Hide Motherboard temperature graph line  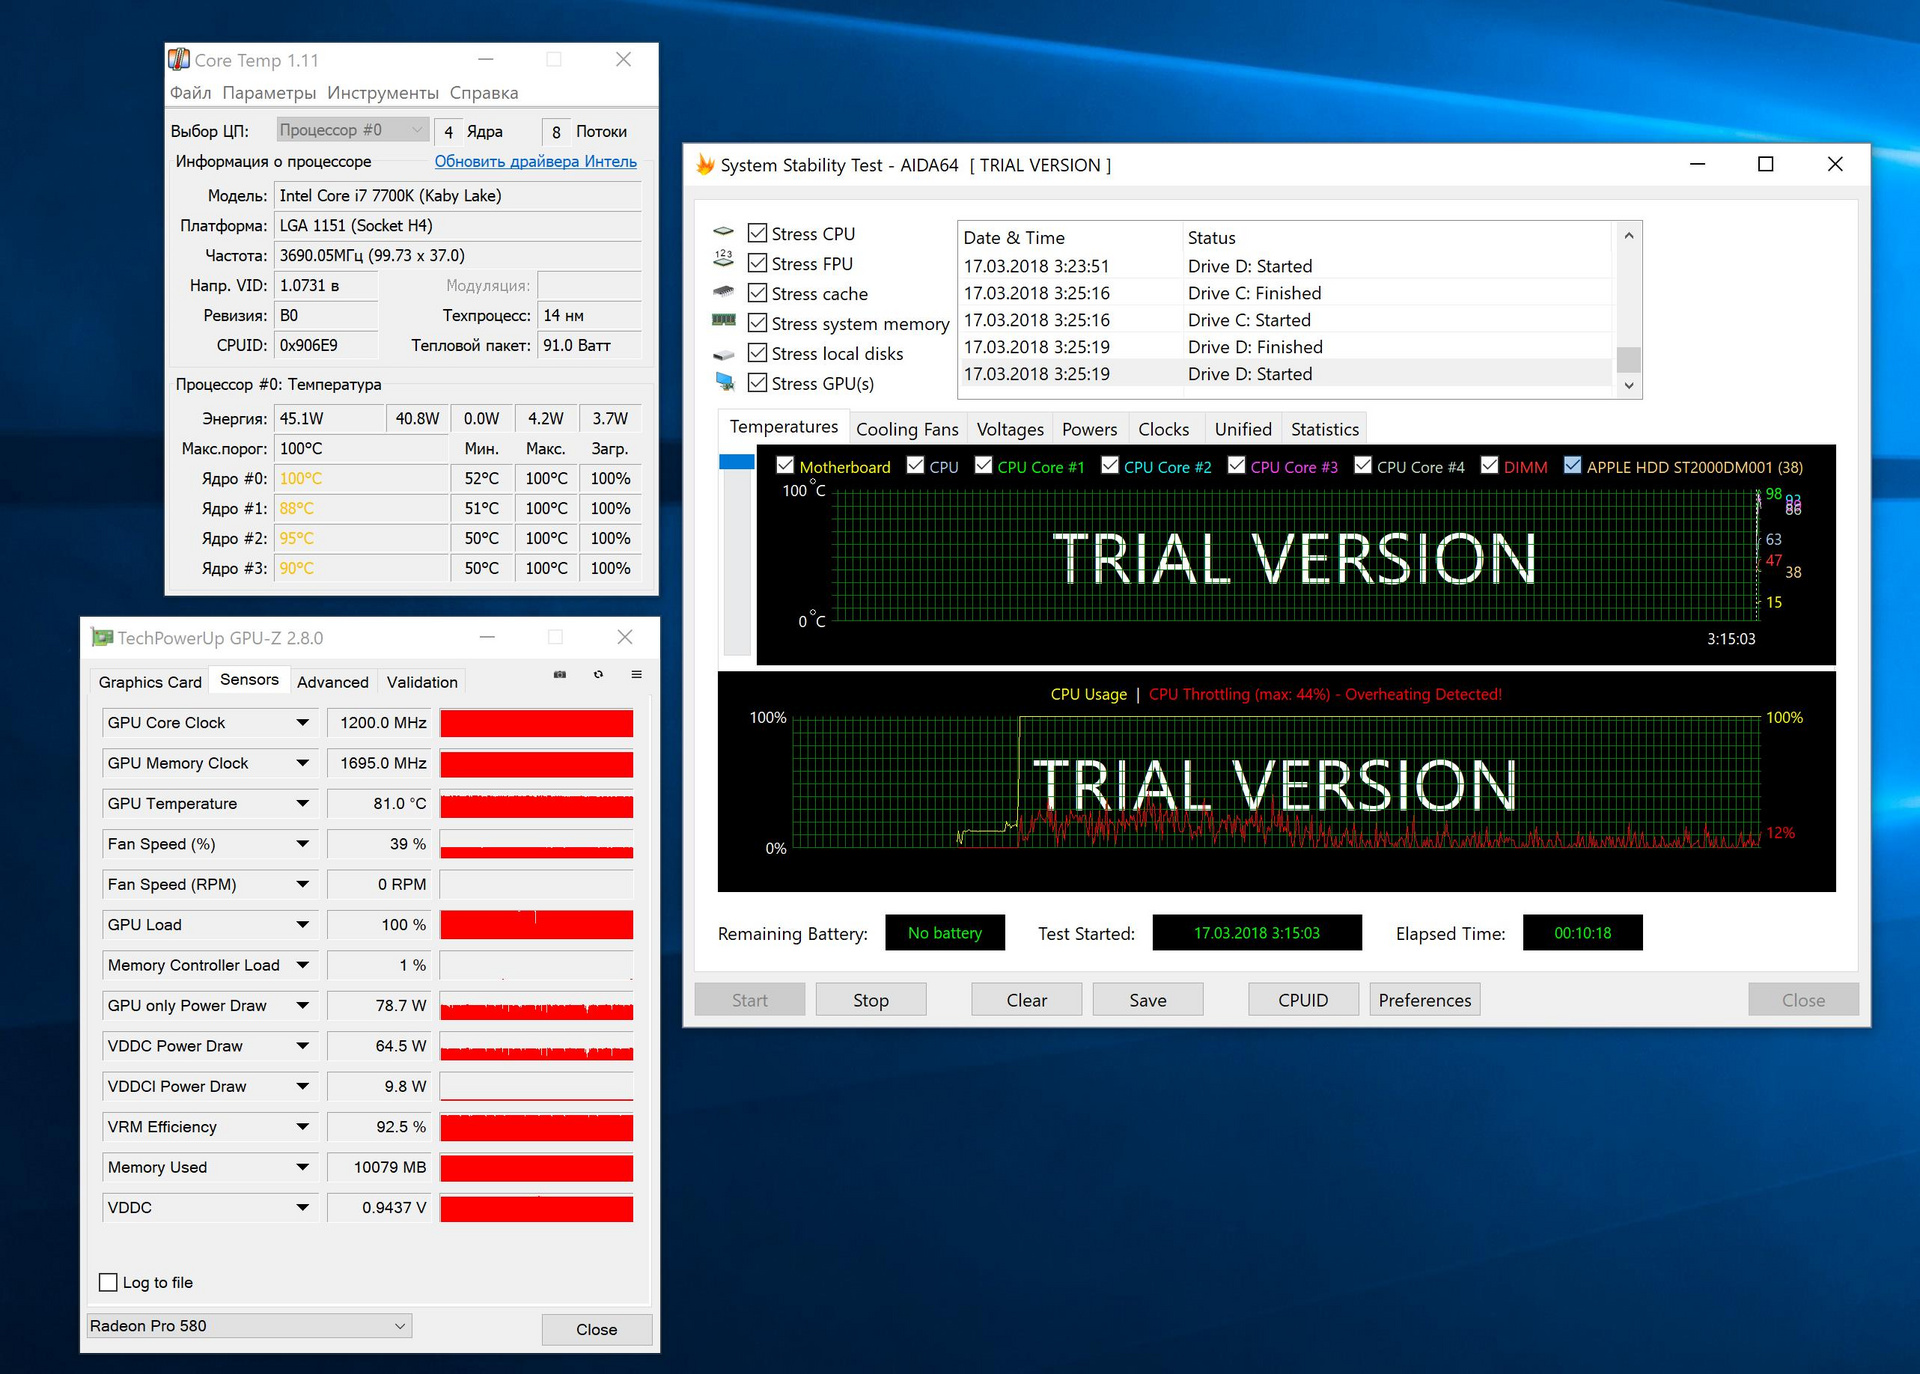tap(785, 466)
